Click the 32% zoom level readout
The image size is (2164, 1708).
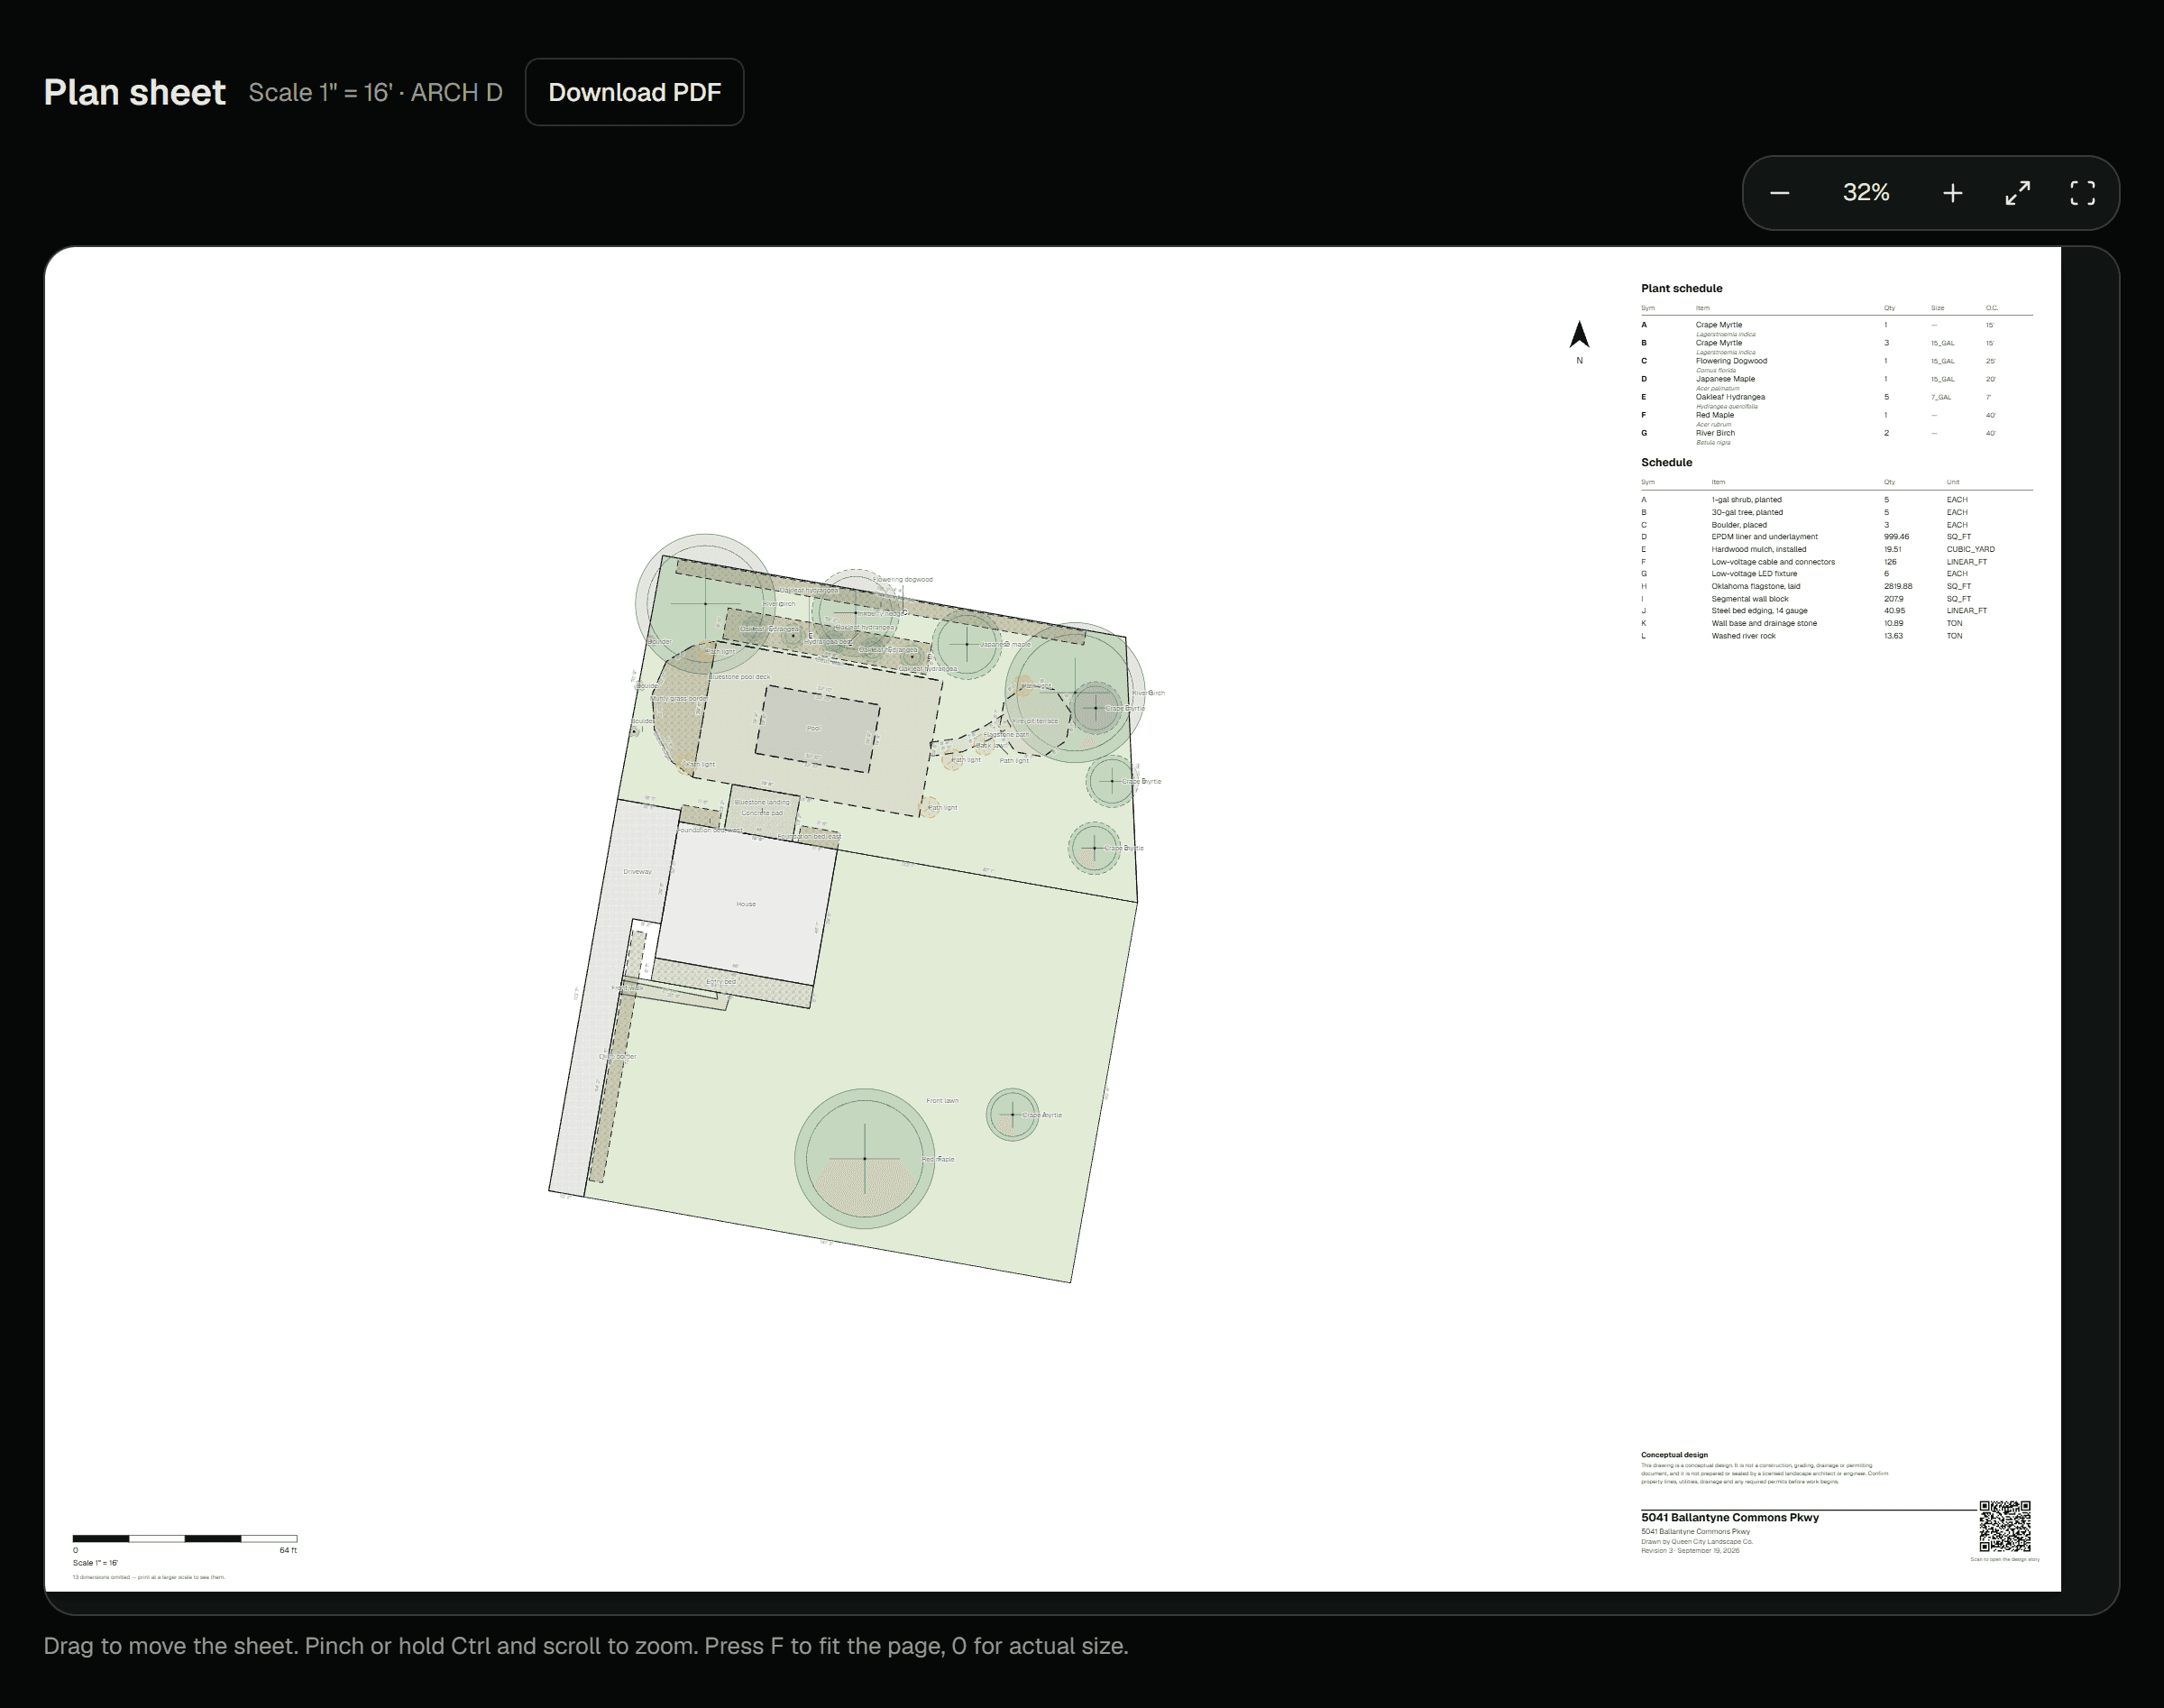point(1866,193)
